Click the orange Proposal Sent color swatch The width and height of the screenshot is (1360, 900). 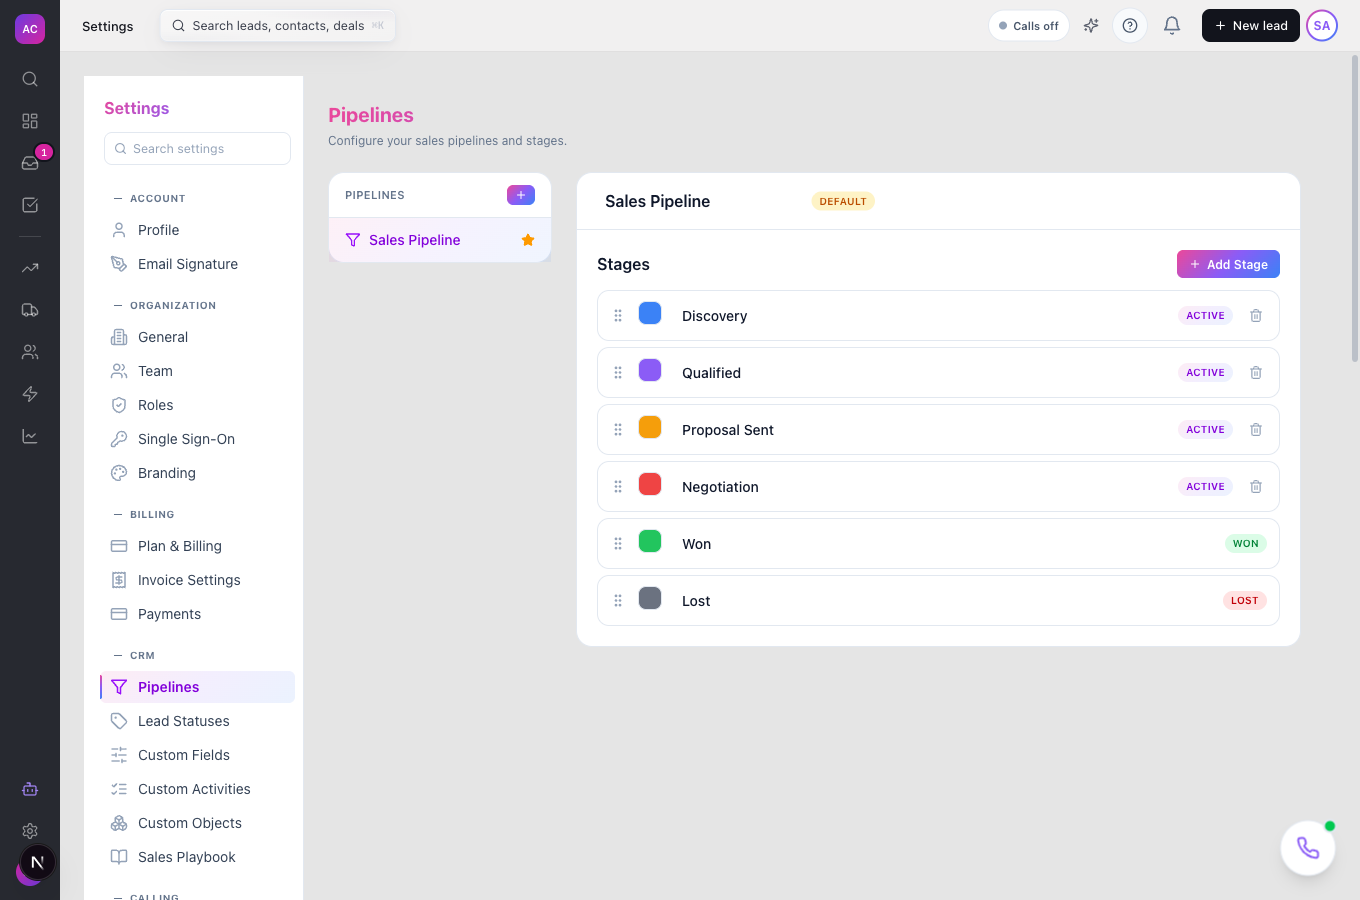pos(650,427)
